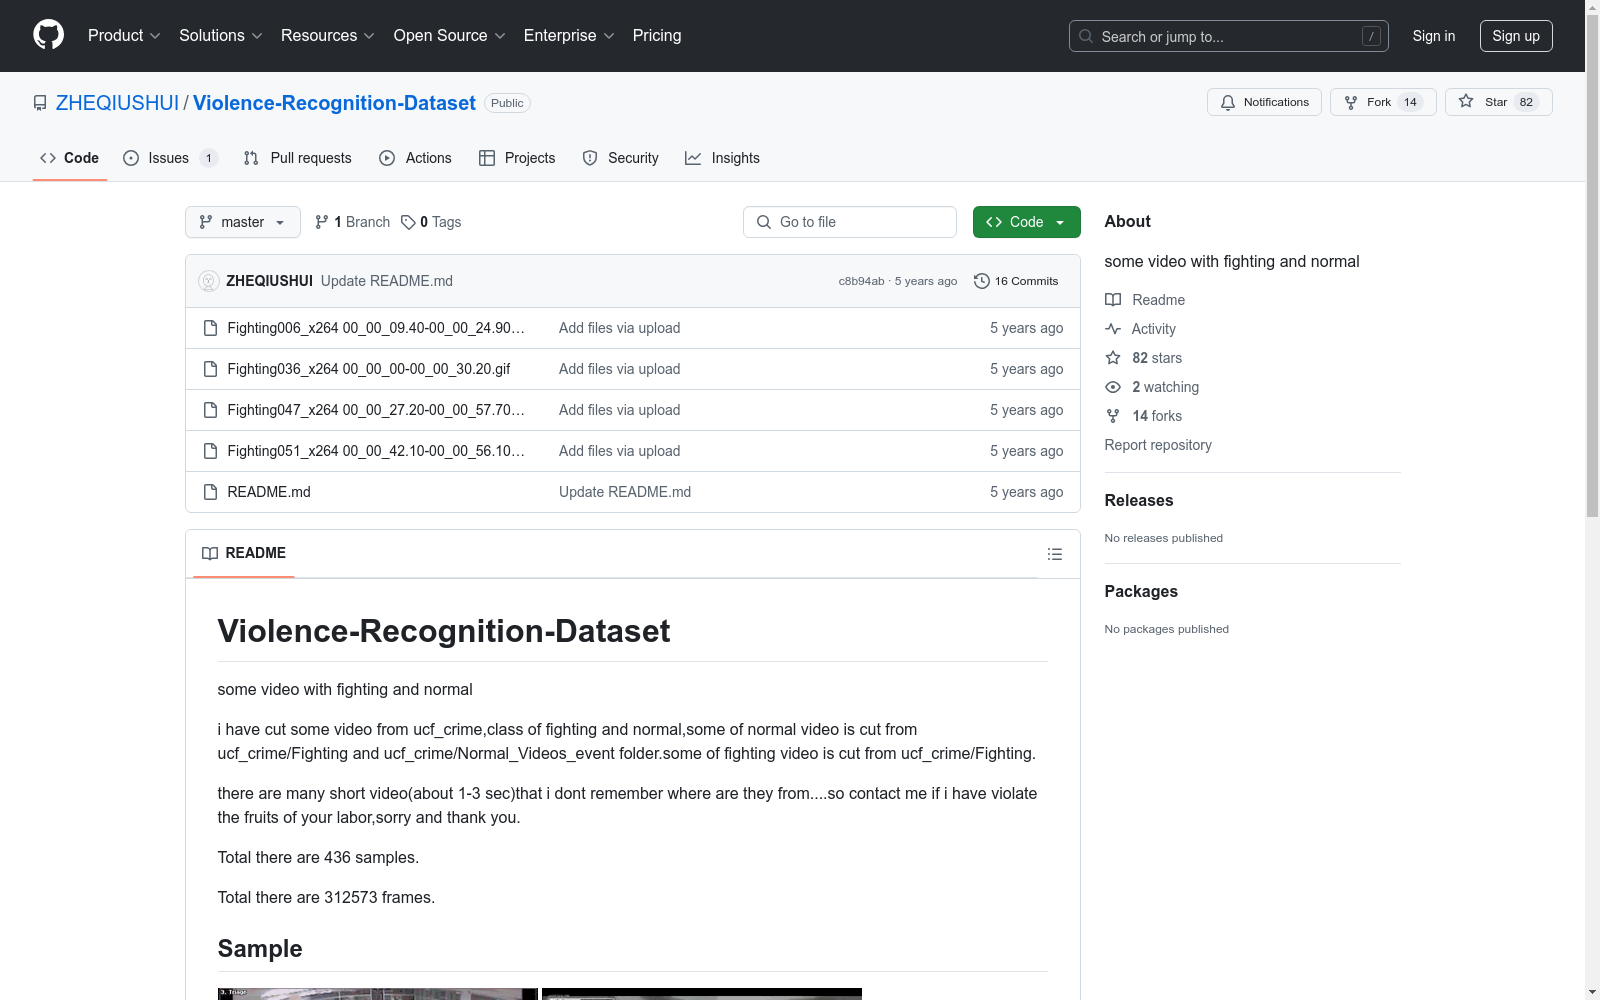Switch to the Issues tab
The image size is (1600, 1000).
pos(170,158)
